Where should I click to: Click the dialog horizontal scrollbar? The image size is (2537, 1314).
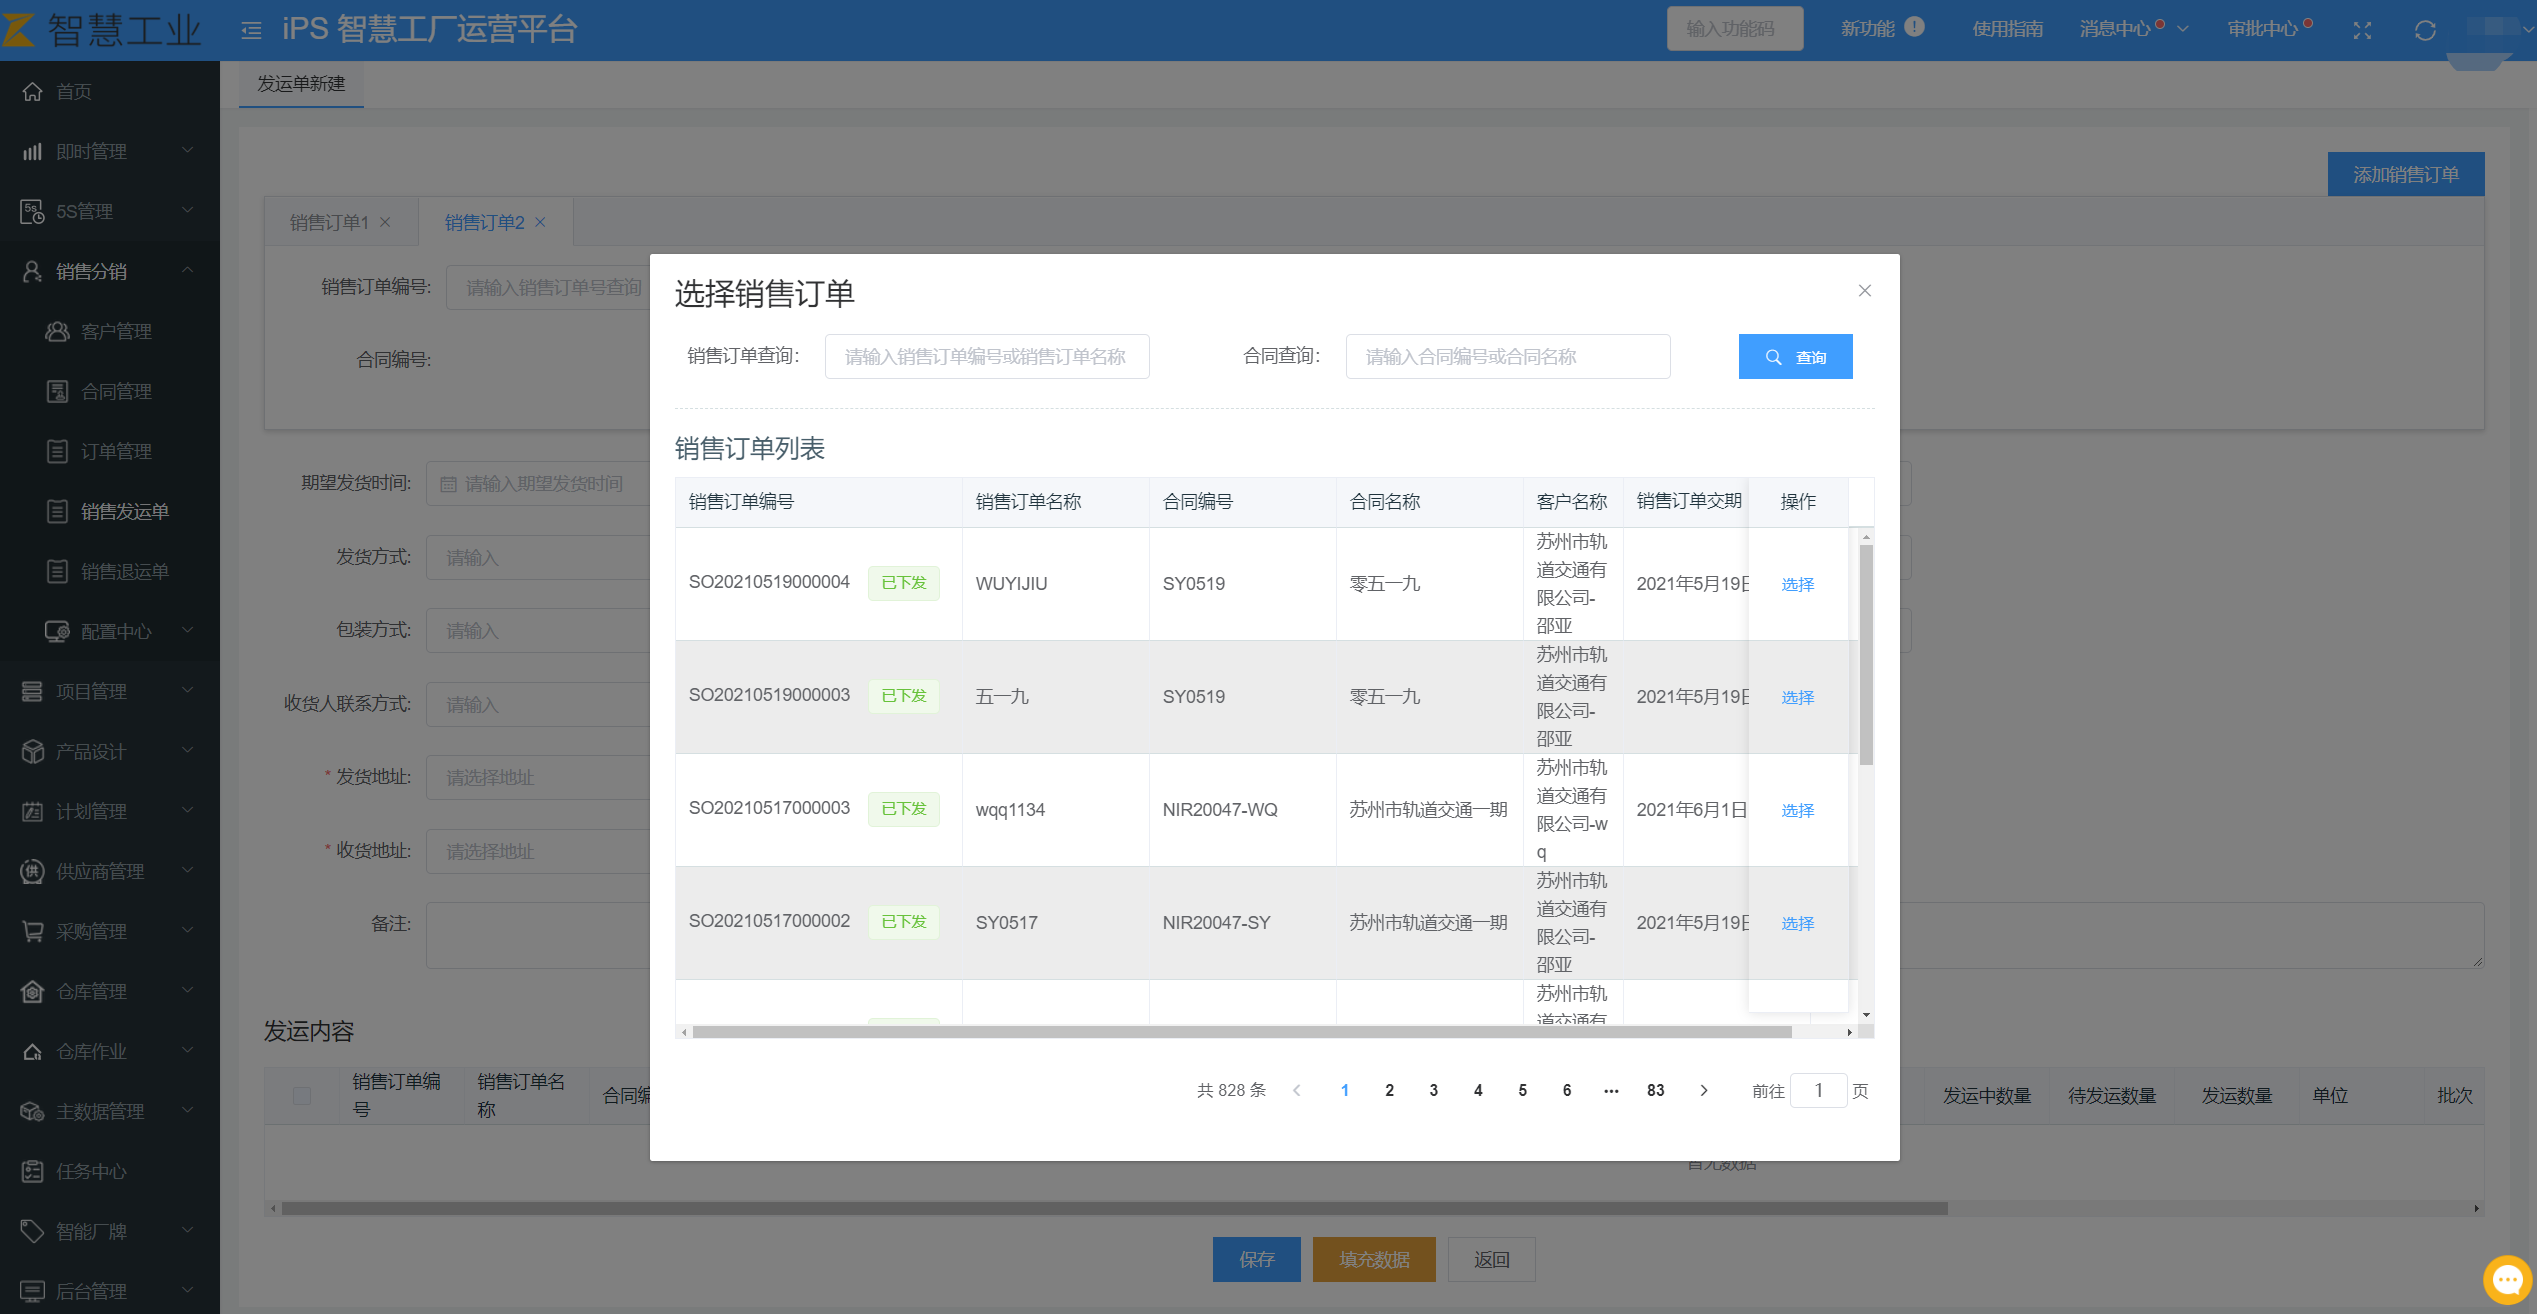pyautogui.click(x=1240, y=1032)
